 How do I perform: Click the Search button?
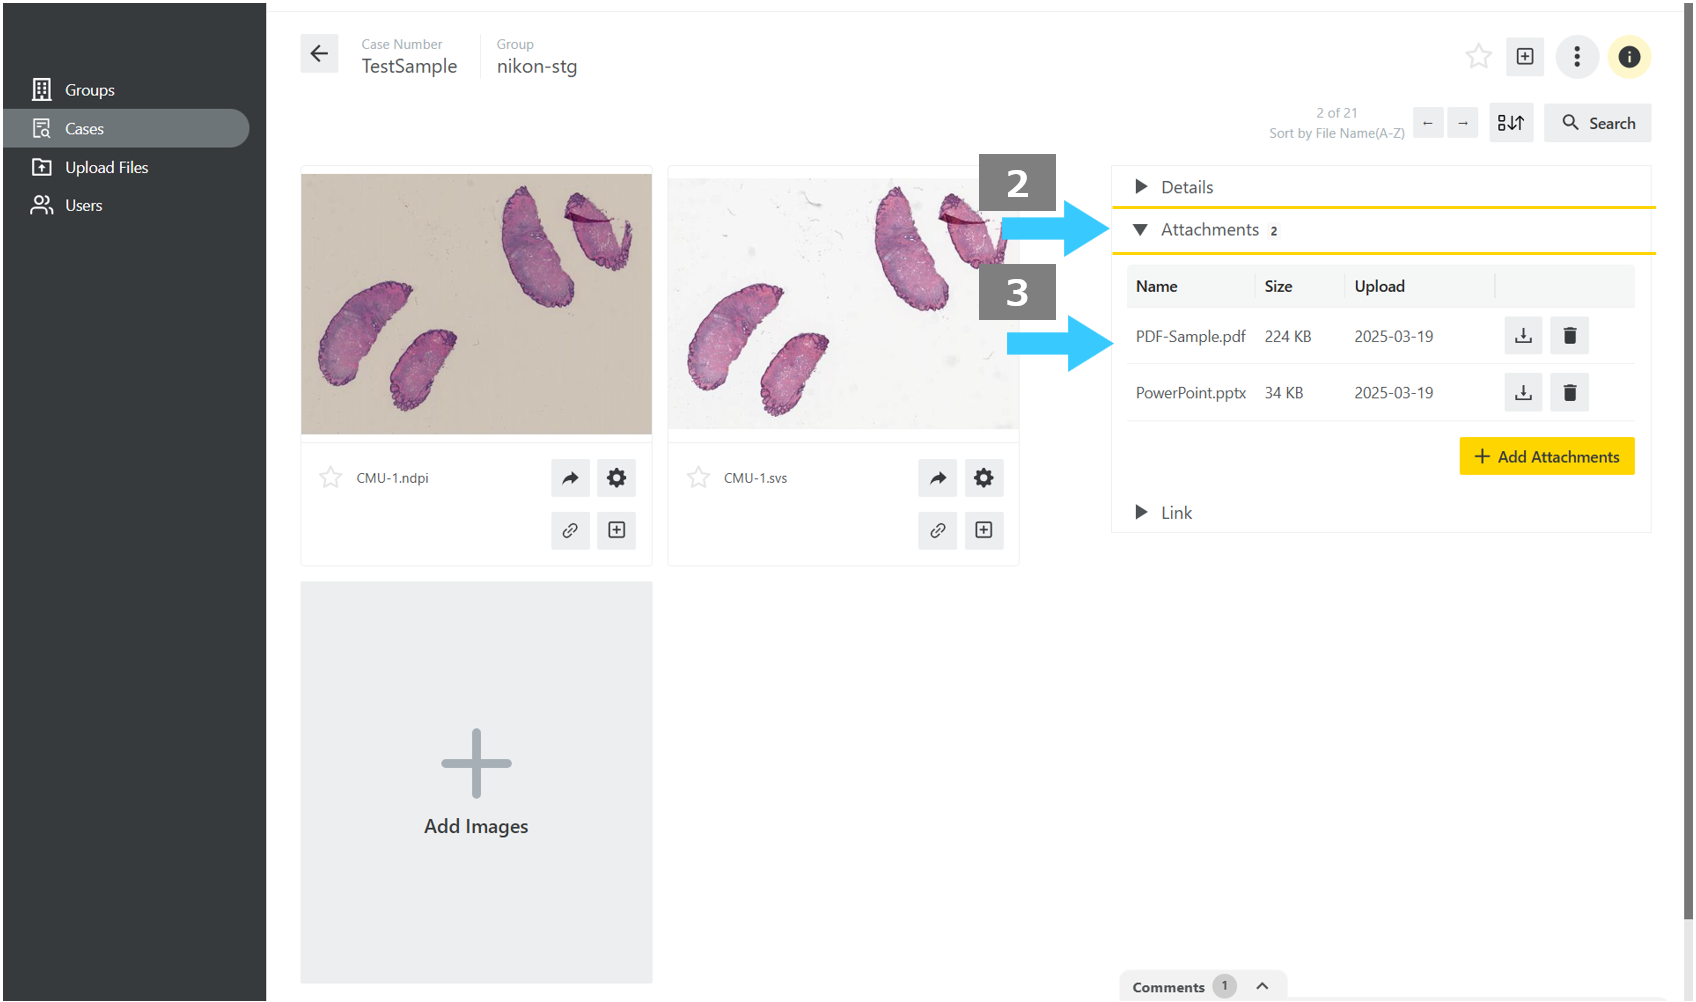pos(1598,123)
